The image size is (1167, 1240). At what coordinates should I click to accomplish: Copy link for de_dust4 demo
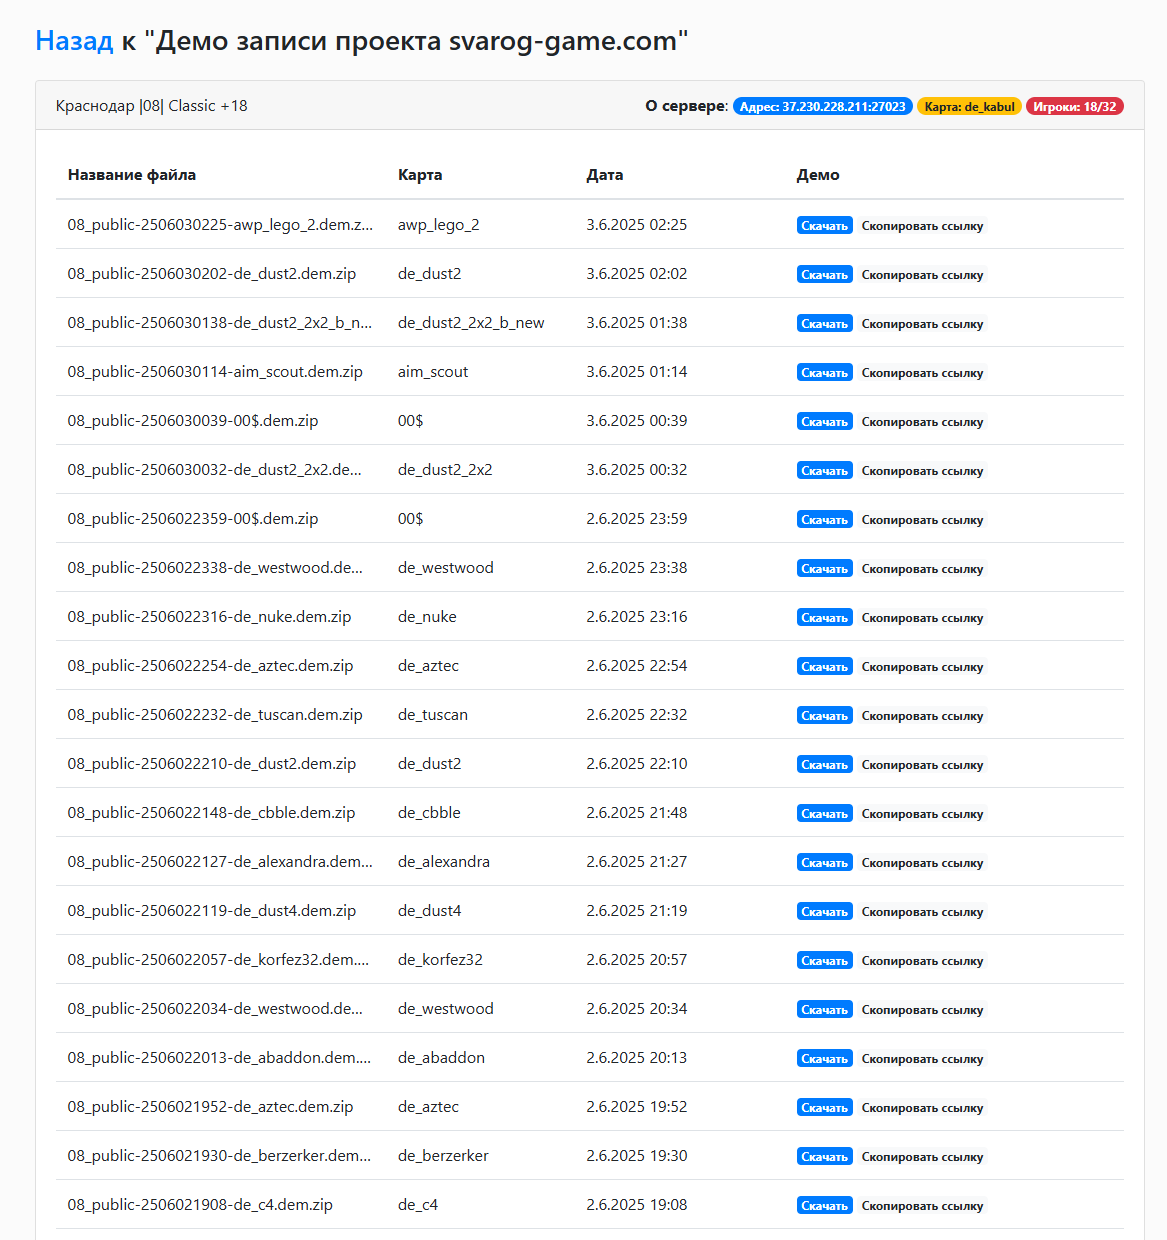923,911
